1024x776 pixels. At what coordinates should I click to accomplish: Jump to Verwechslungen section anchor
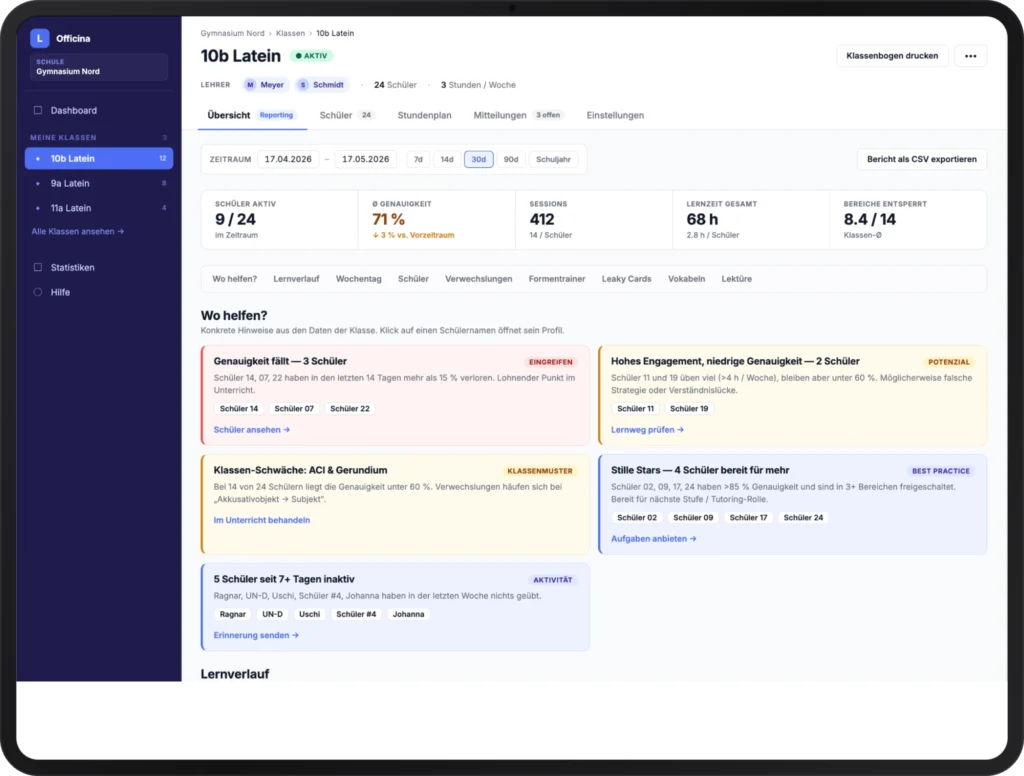point(479,279)
